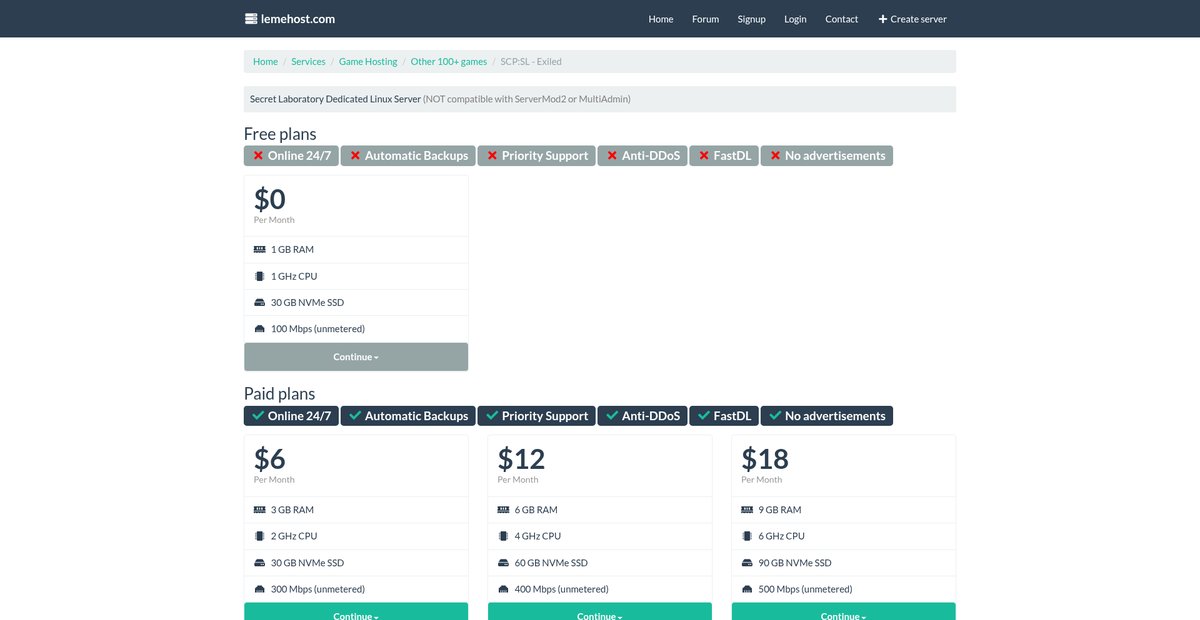Image resolution: width=1200 pixels, height=620 pixels.
Task: Click the SSD icon beside 60 GB NVMe
Action: point(504,563)
